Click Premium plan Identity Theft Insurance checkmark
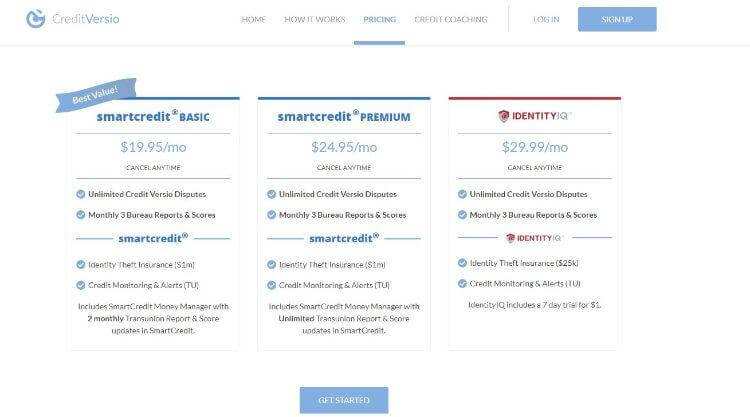750x417 pixels. pos(271,264)
